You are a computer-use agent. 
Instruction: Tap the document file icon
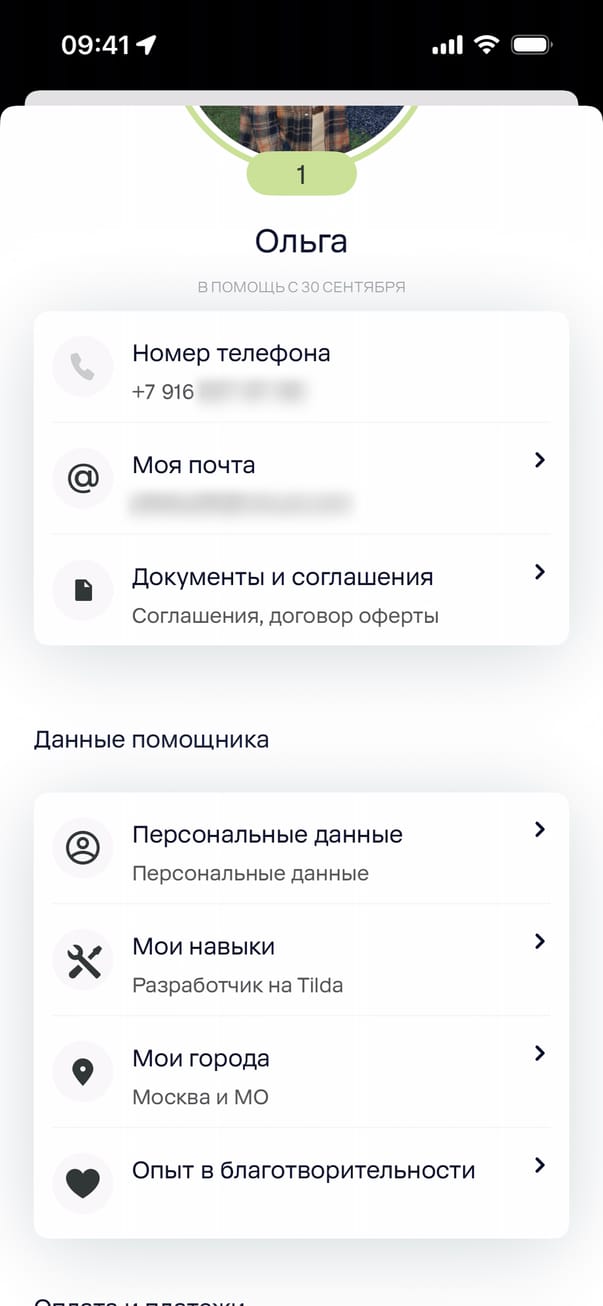(82, 591)
